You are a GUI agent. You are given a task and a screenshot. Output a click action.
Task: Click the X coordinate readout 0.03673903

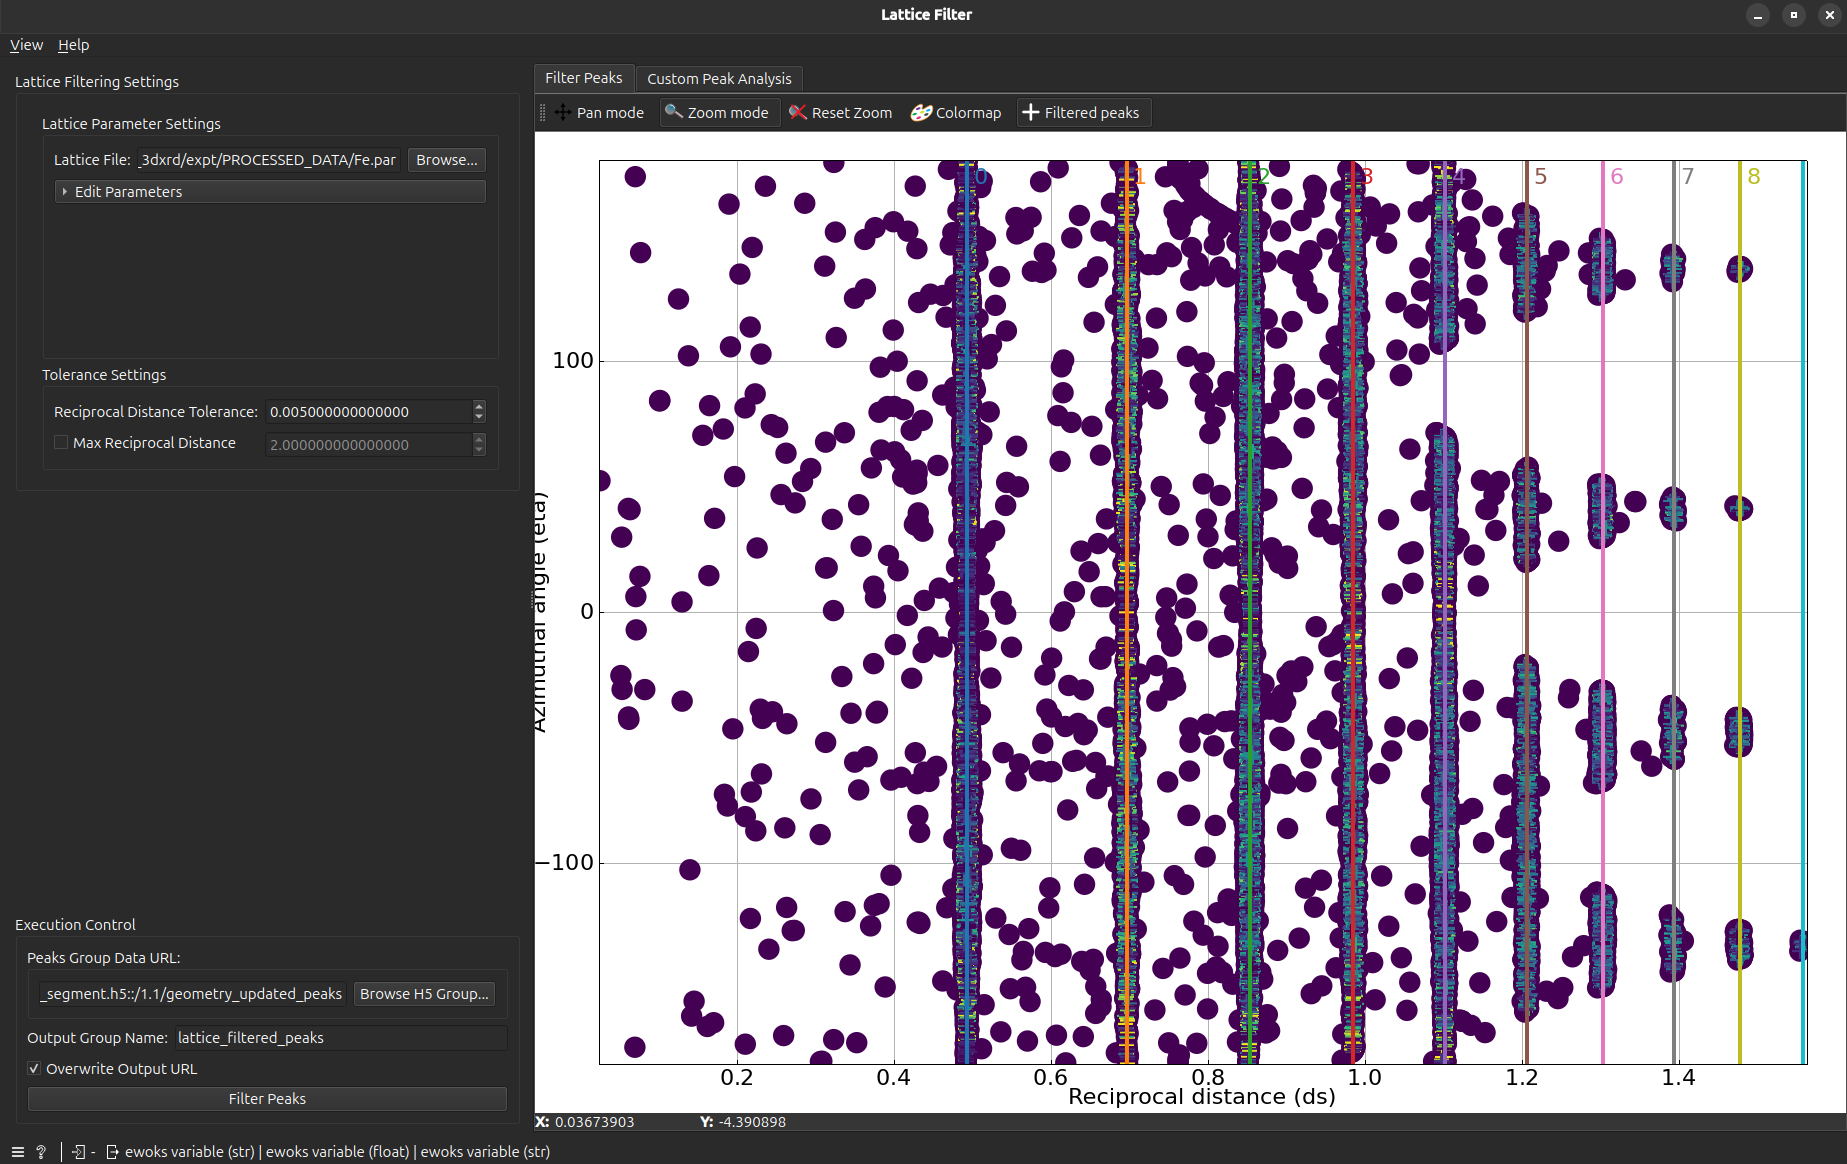[594, 1122]
